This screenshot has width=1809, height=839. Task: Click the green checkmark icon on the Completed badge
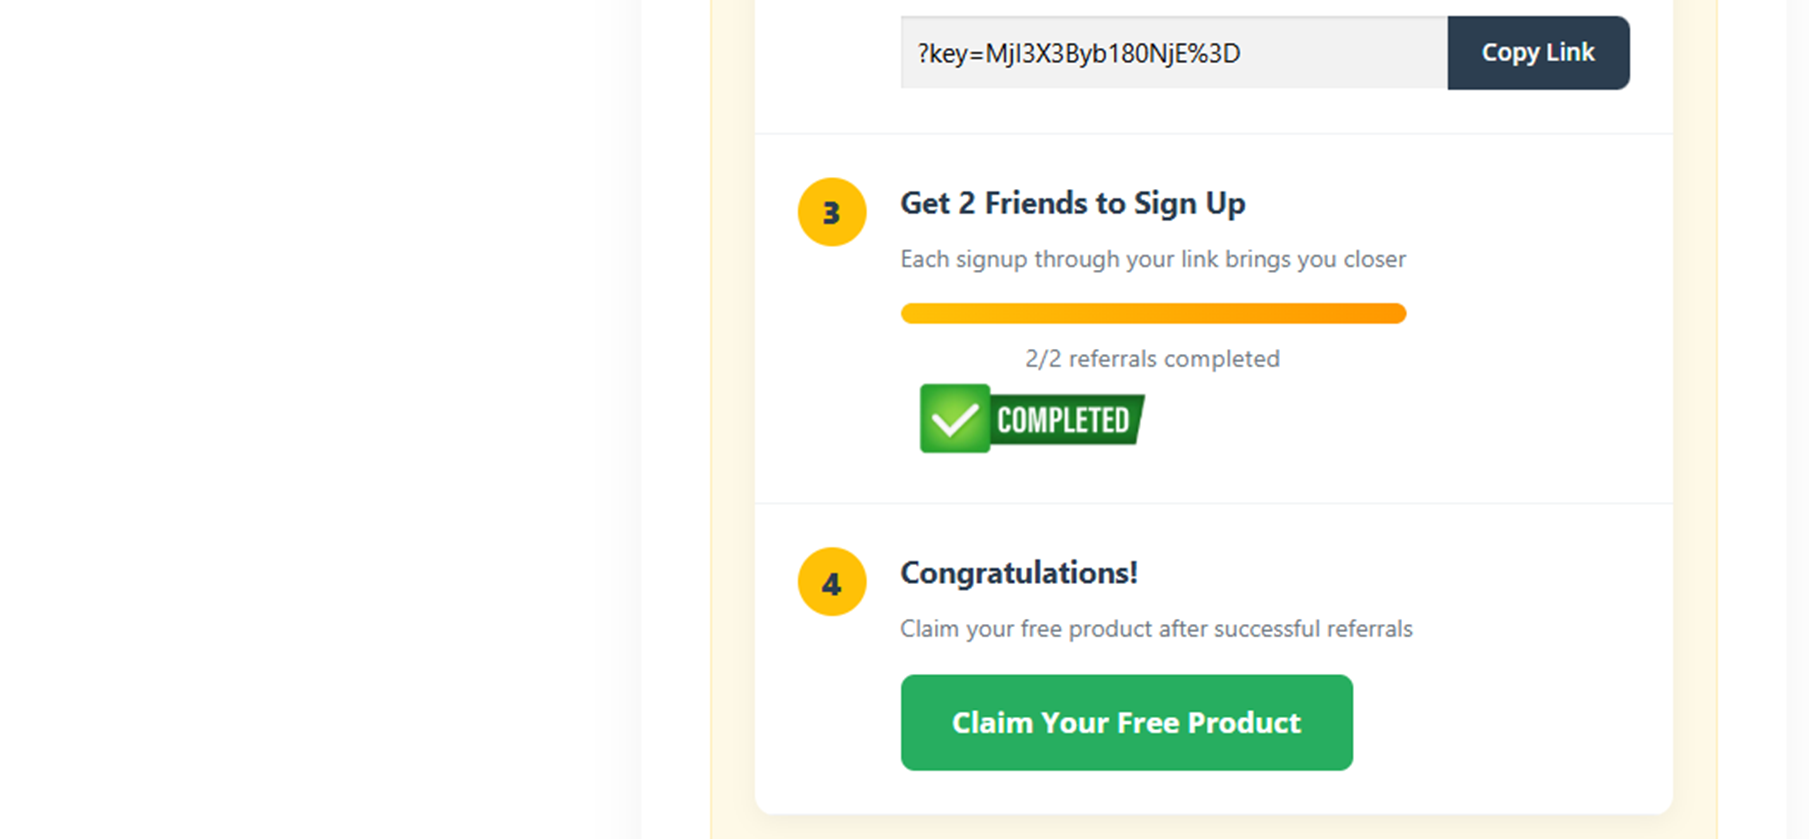[955, 419]
